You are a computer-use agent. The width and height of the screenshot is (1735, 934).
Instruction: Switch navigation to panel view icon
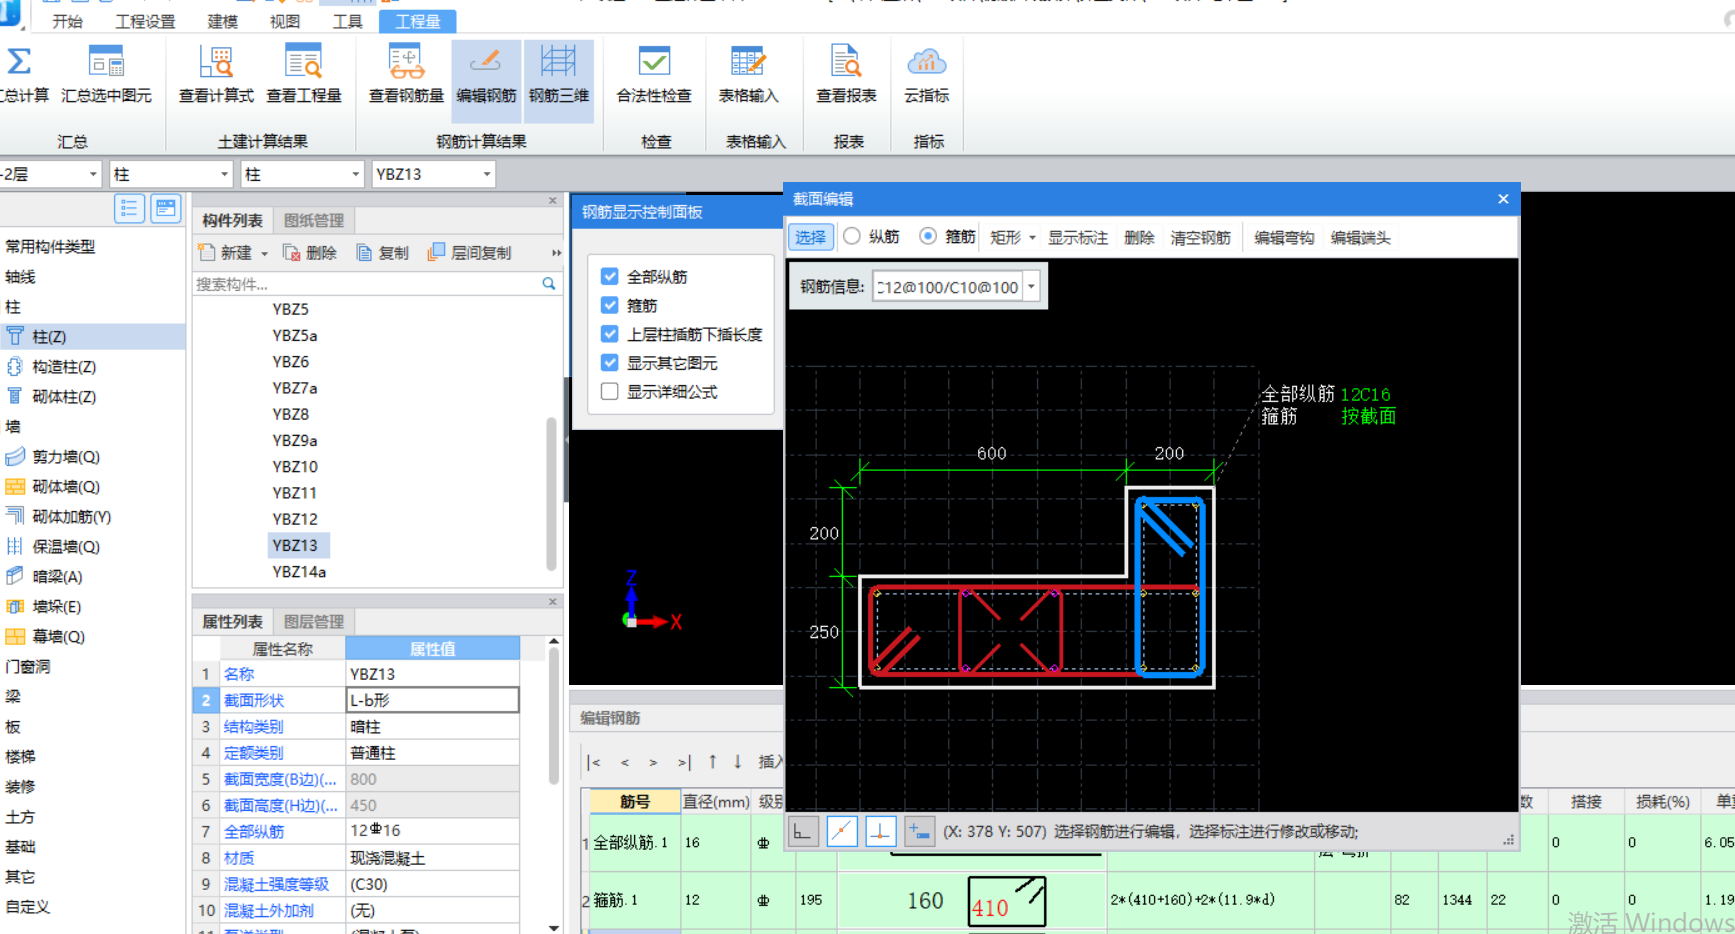click(165, 208)
